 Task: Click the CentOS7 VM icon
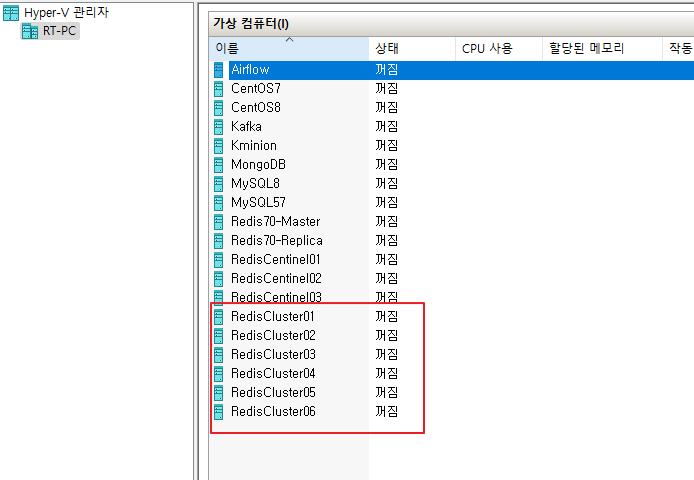coord(218,89)
